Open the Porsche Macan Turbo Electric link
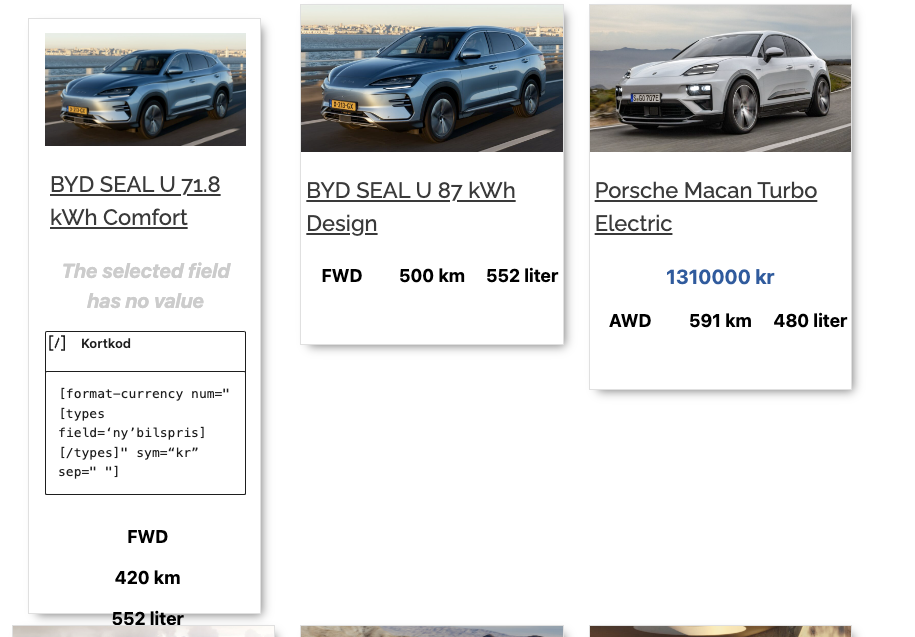This screenshot has height=637, width=915. [706, 207]
